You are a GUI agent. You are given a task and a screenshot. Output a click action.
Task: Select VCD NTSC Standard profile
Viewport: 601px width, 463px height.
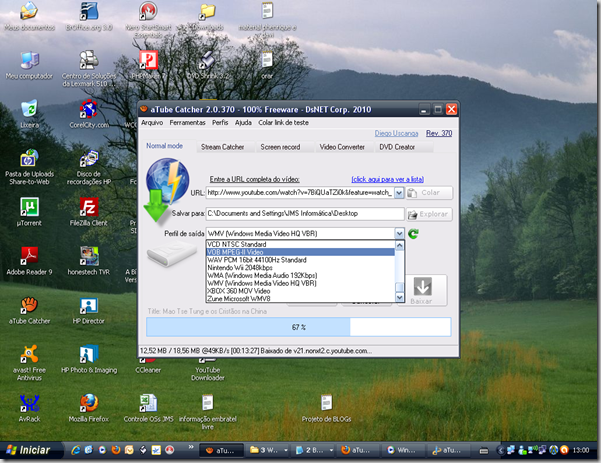pos(300,244)
